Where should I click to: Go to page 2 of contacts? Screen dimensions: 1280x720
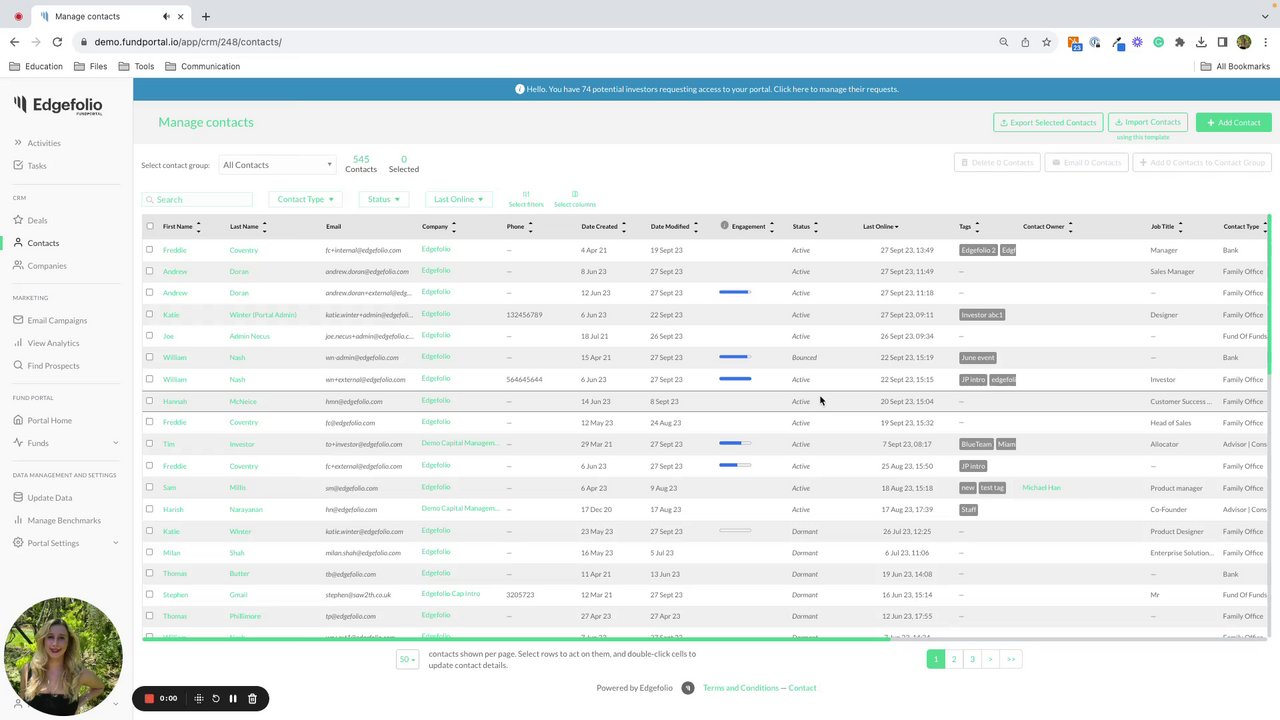[x=954, y=659]
